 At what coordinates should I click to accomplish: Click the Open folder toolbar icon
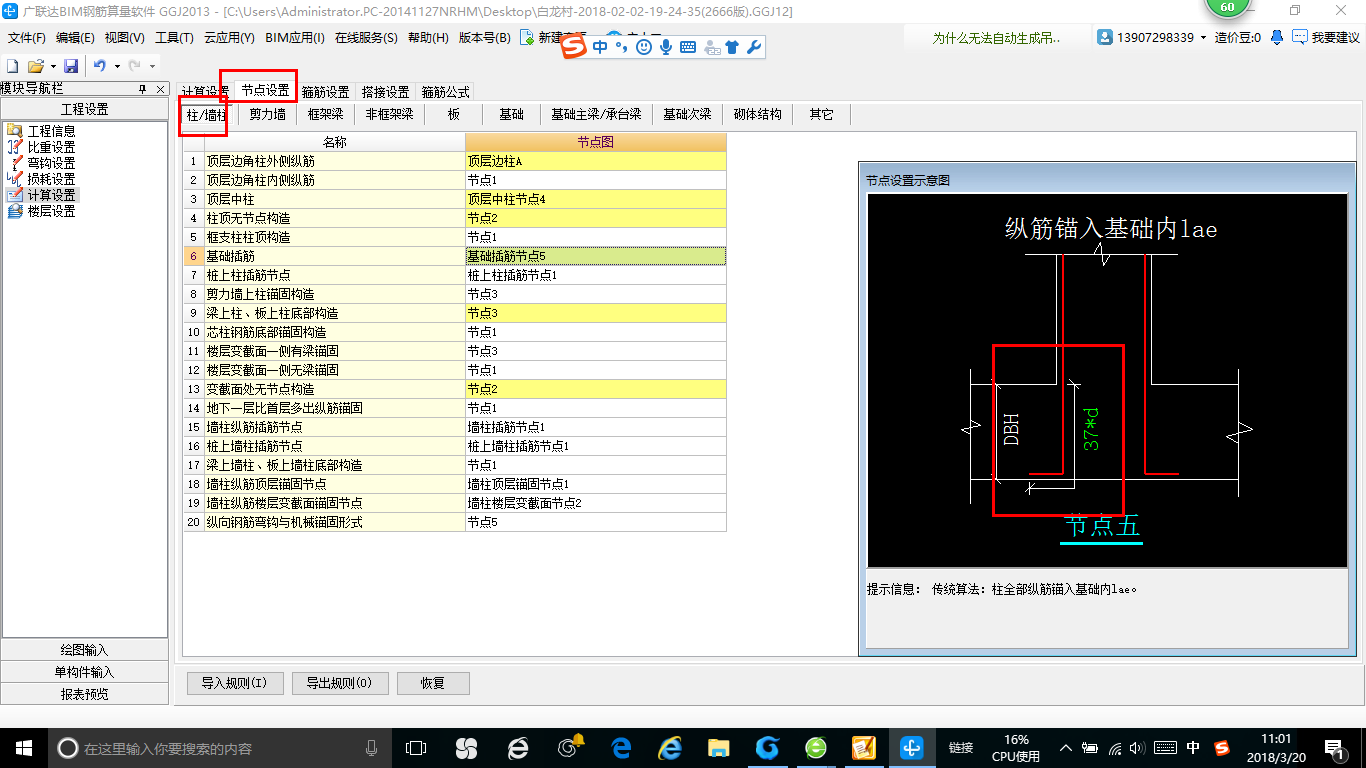tap(35, 66)
